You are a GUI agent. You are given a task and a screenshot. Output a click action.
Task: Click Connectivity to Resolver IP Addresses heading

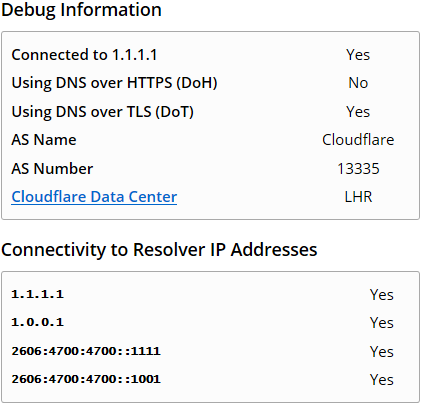tap(159, 249)
